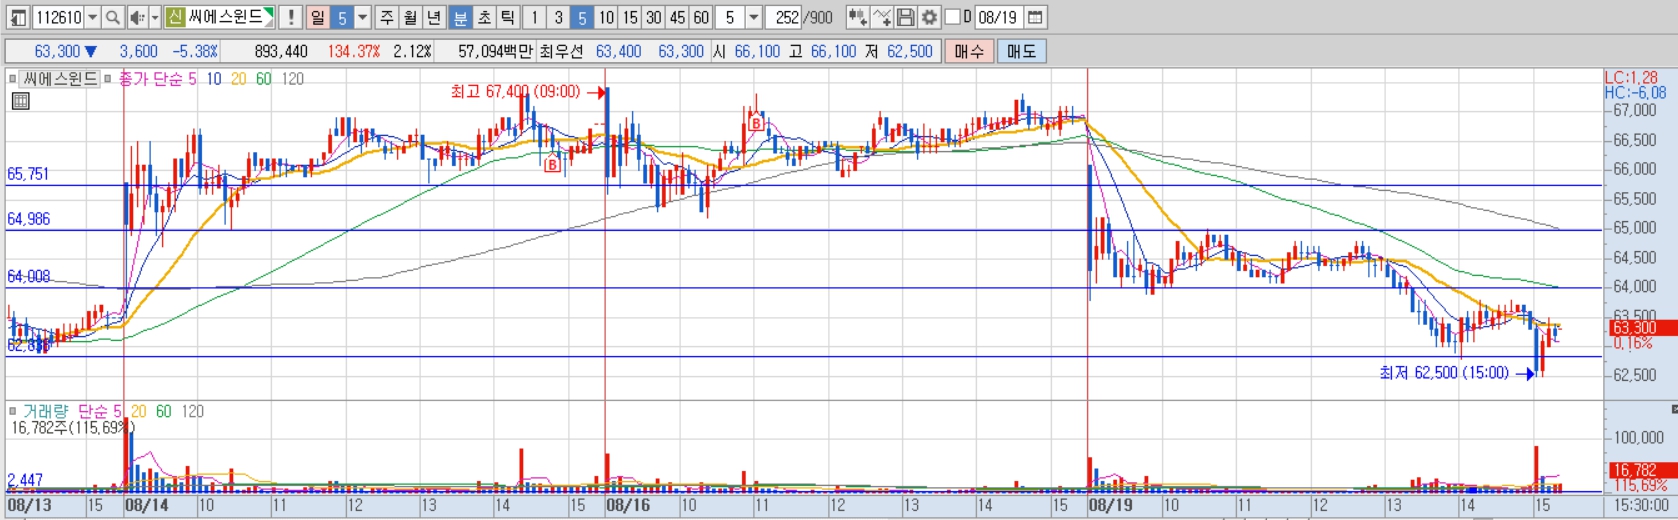Click the 120 moving average legend value
This screenshot has height=520, width=1678.
pyautogui.click(x=292, y=78)
